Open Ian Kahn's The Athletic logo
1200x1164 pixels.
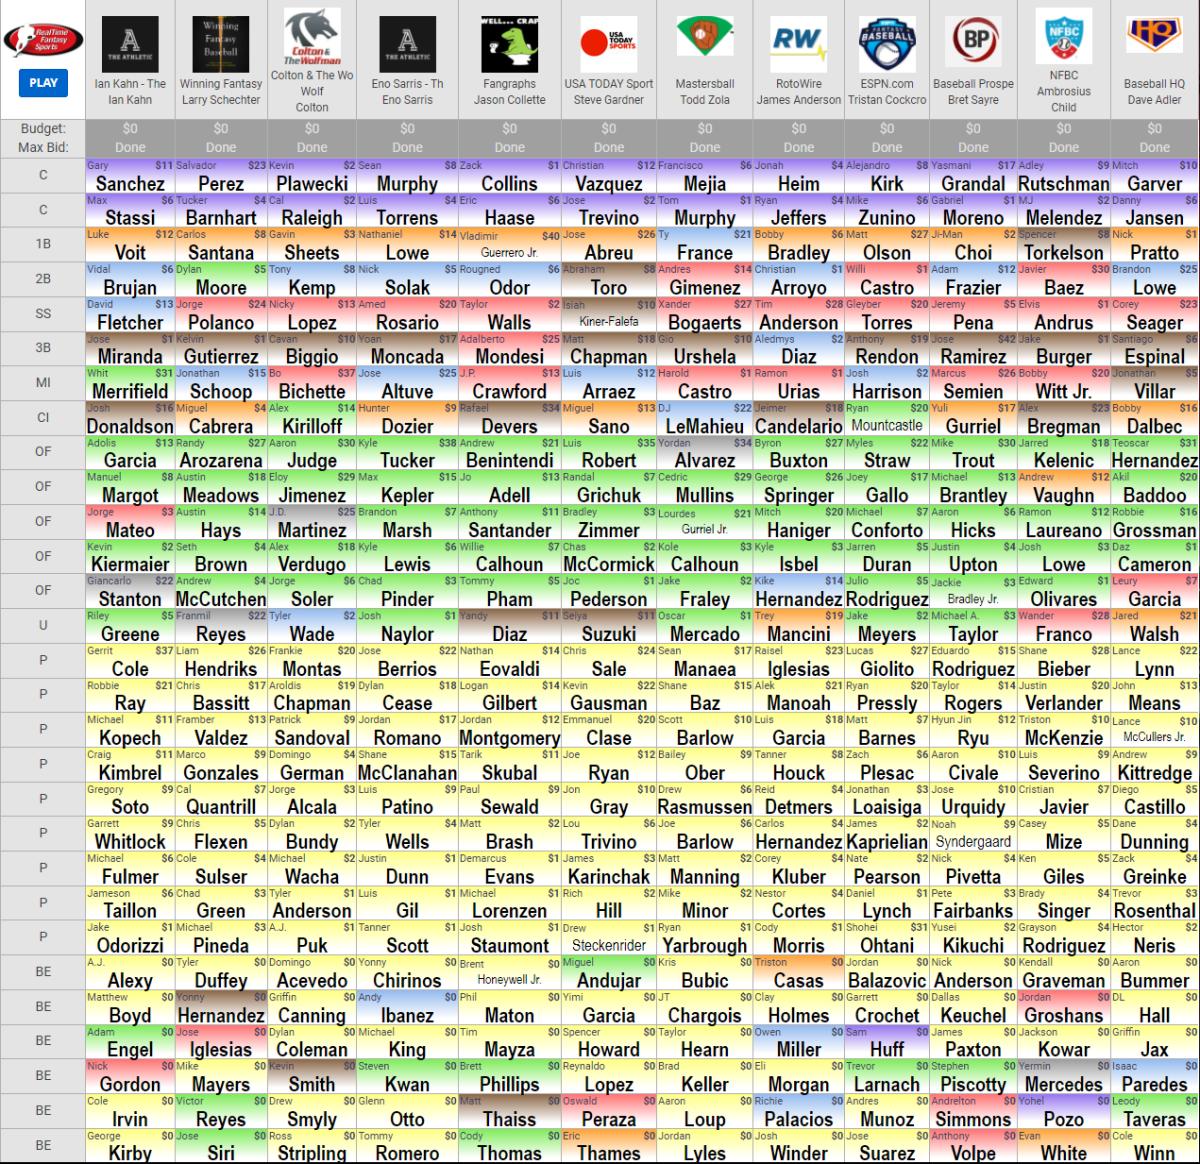tap(130, 40)
